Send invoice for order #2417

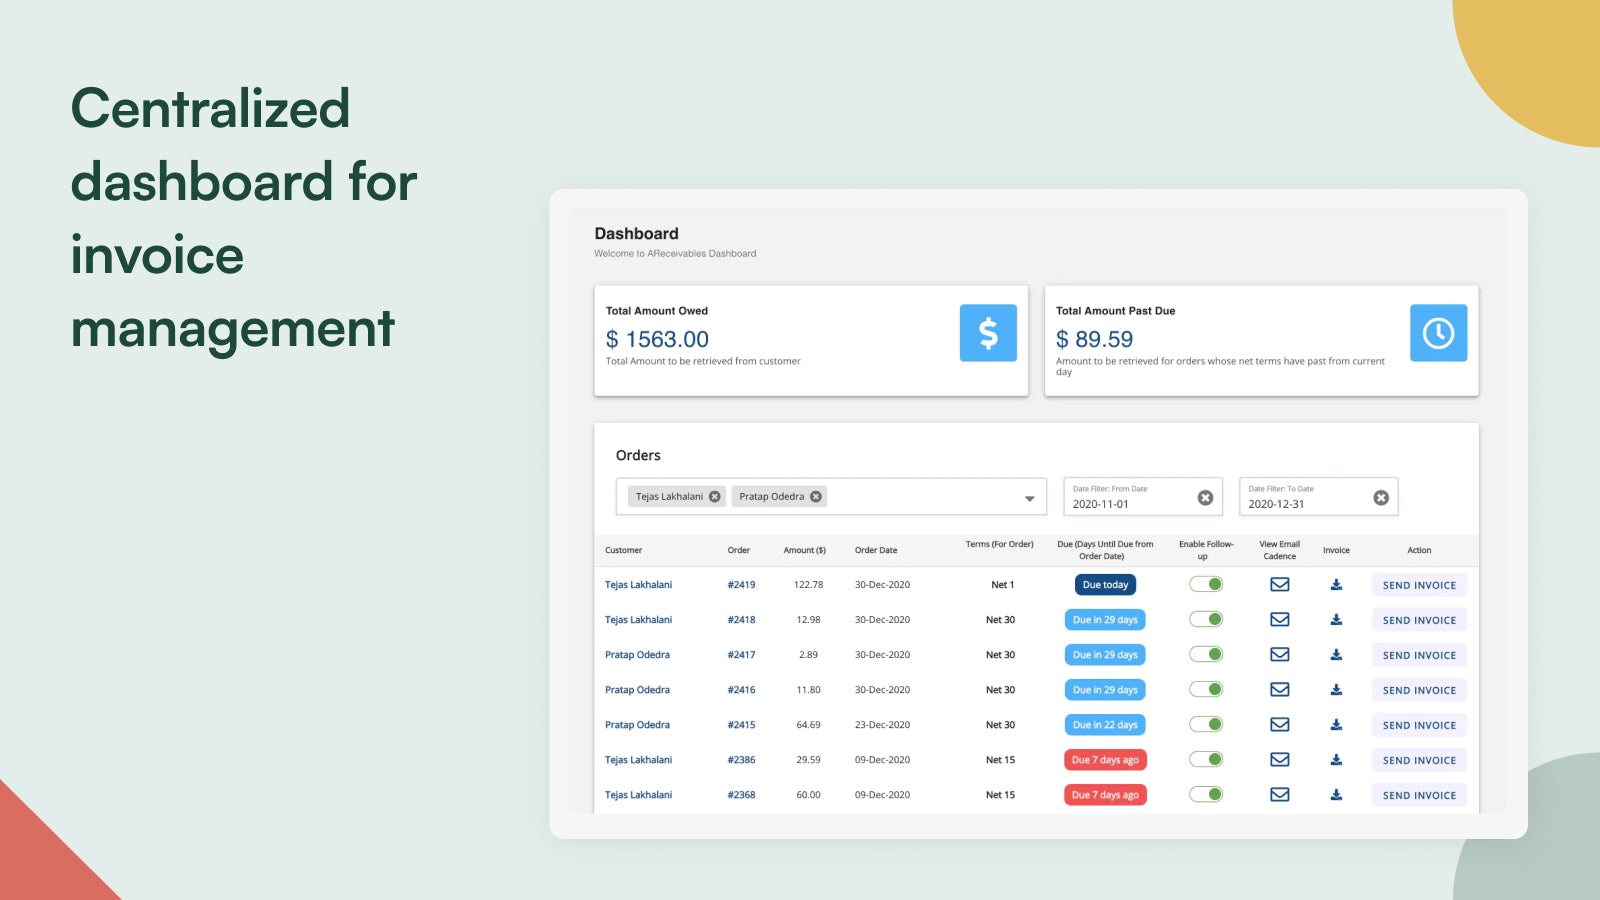1419,655
